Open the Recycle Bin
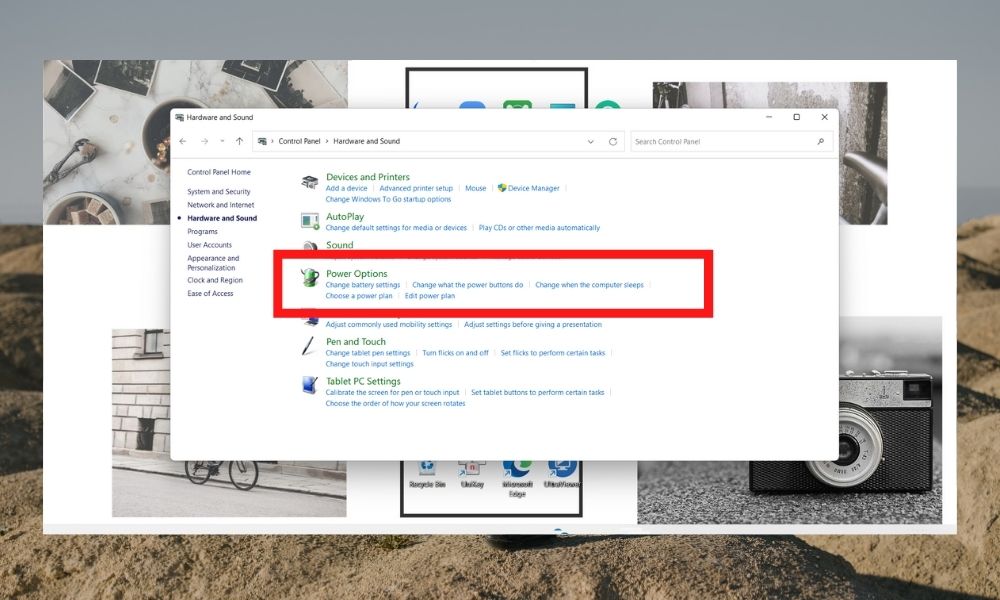Screen dimensions: 1000x600 point(427,465)
